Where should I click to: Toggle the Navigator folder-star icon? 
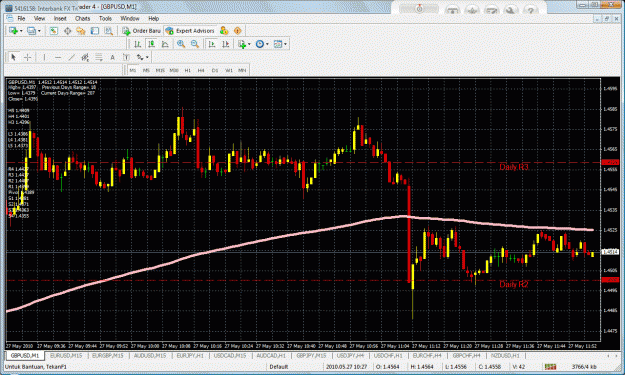81,31
